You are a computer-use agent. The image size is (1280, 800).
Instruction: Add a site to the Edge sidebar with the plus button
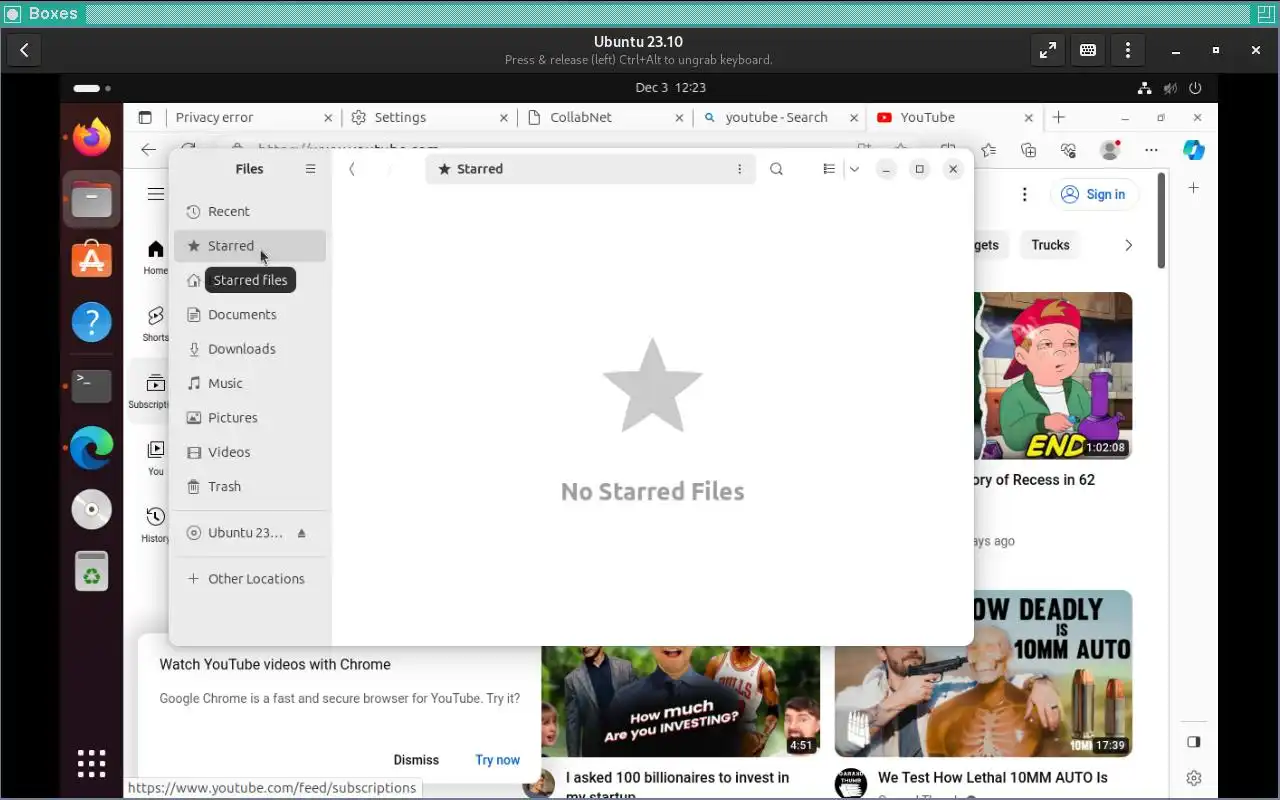1193,188
